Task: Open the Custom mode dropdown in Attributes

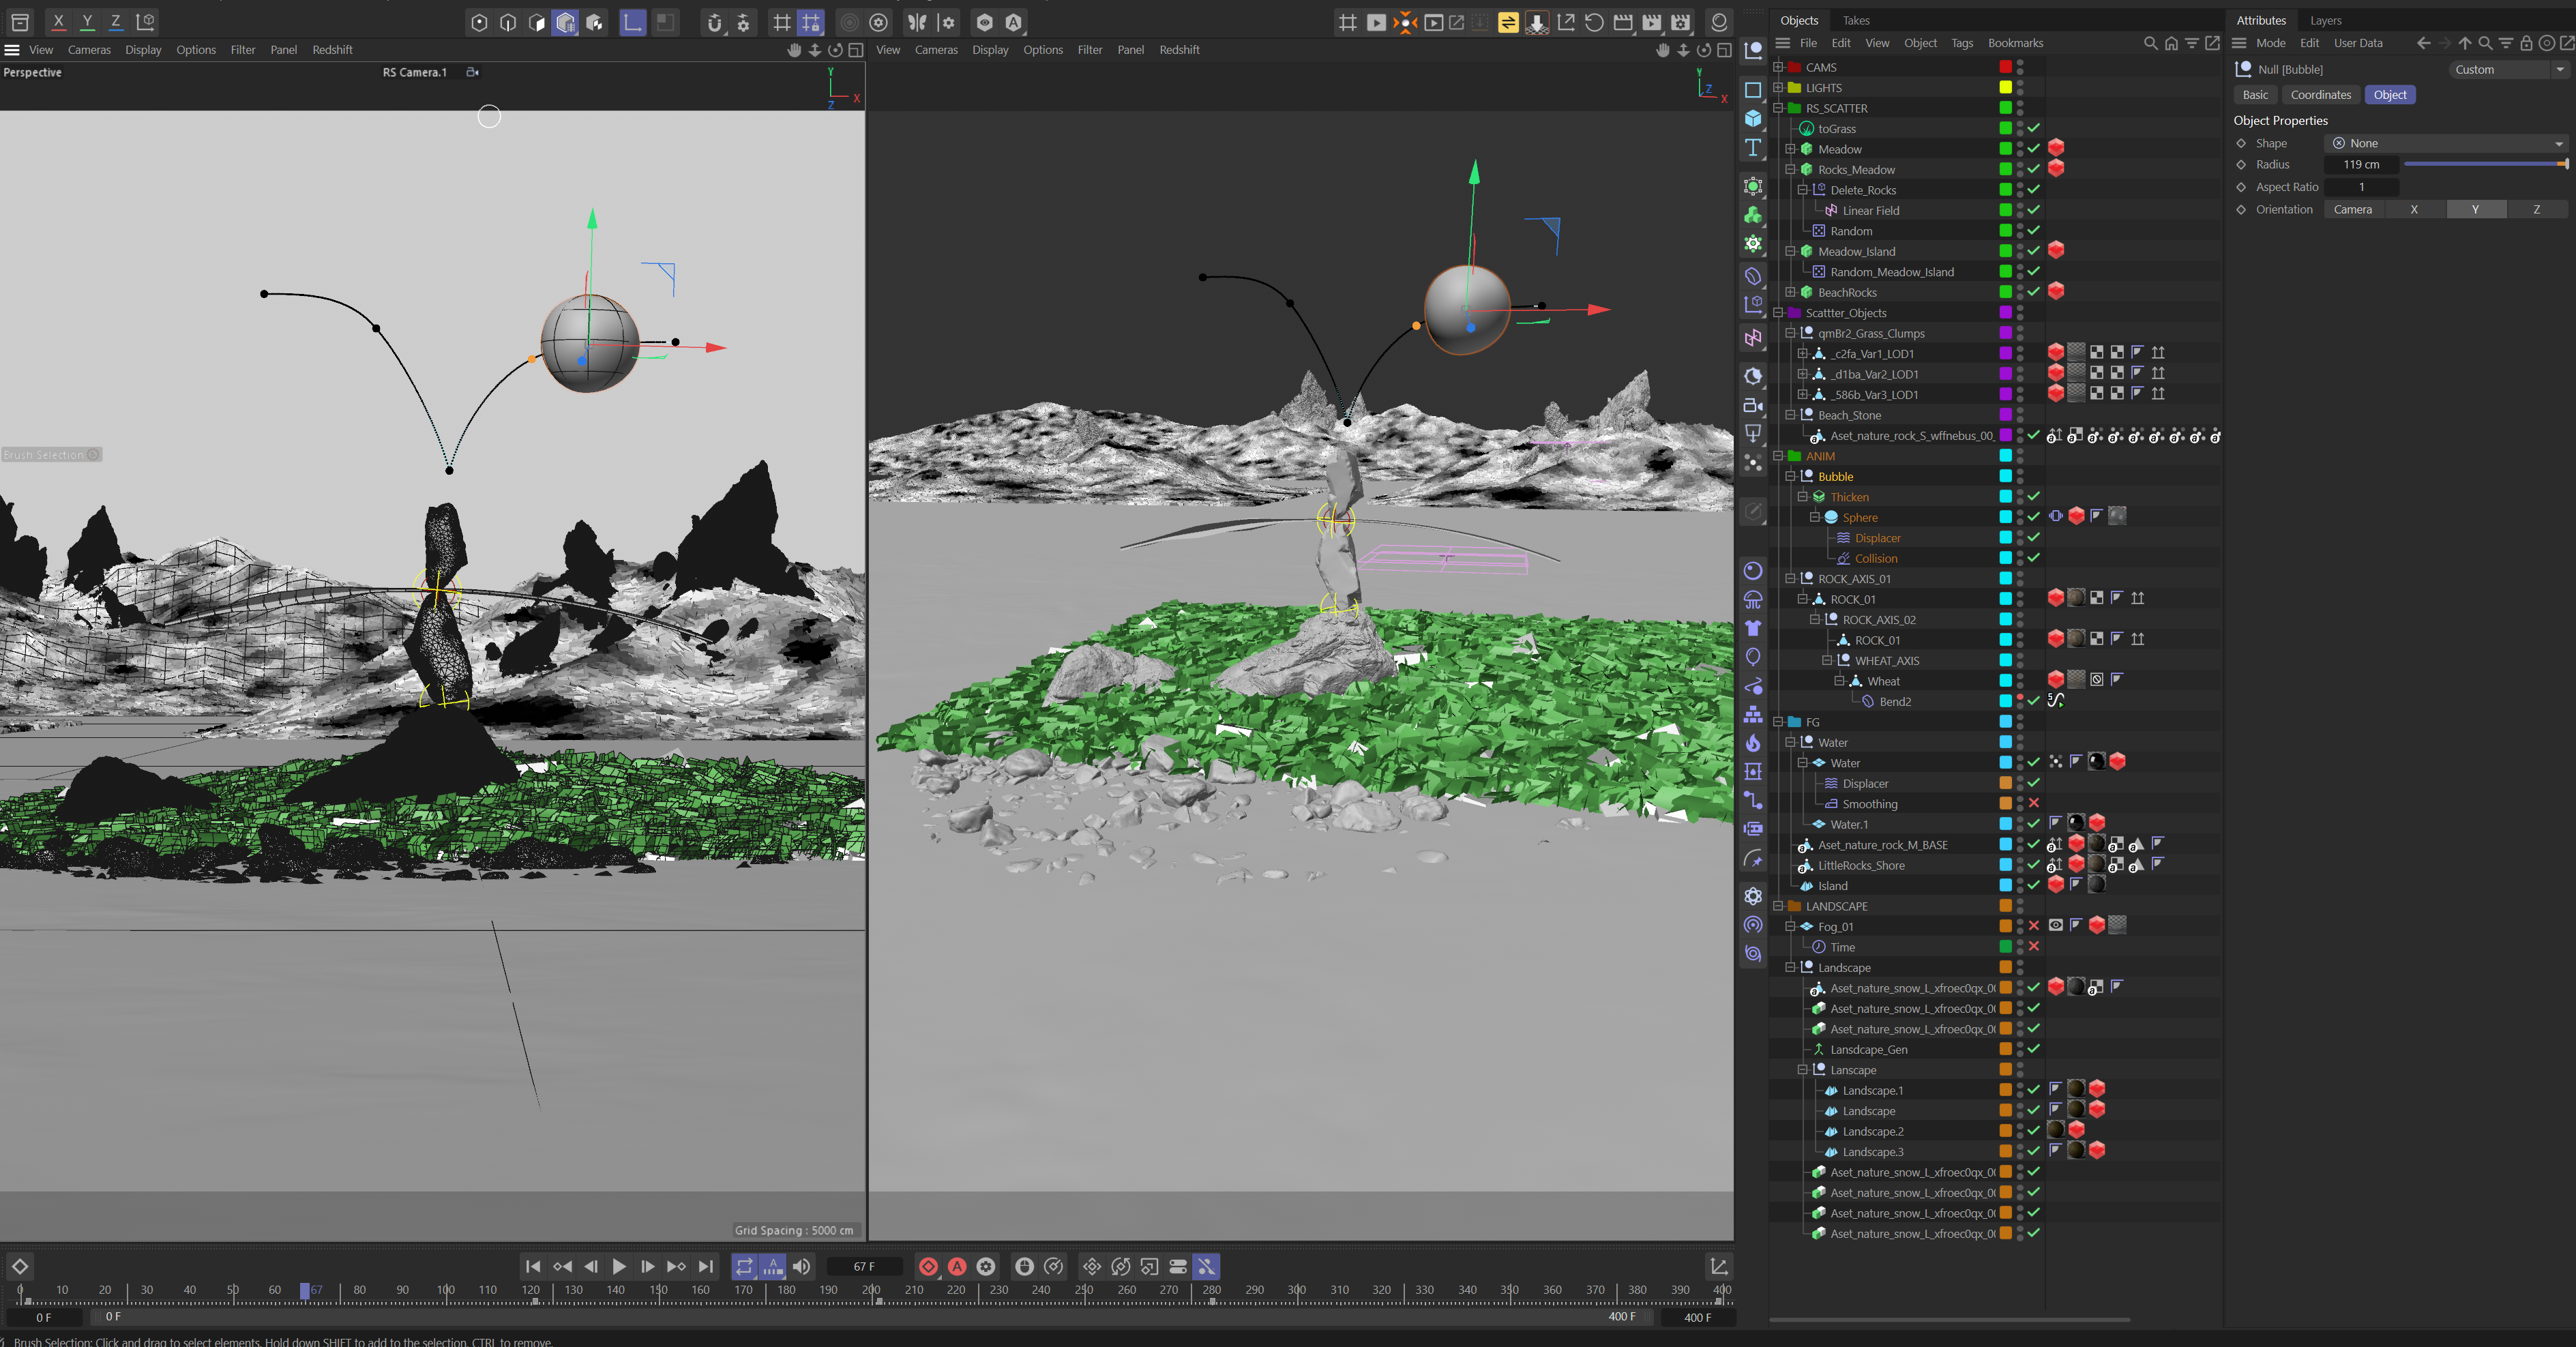Action: tap(2509, 69)
